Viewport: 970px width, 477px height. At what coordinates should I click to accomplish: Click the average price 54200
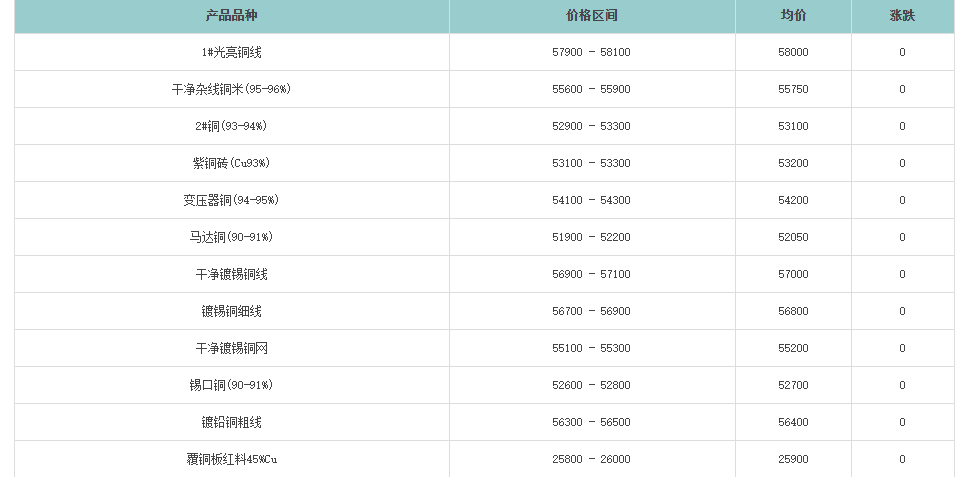point(793,200)
